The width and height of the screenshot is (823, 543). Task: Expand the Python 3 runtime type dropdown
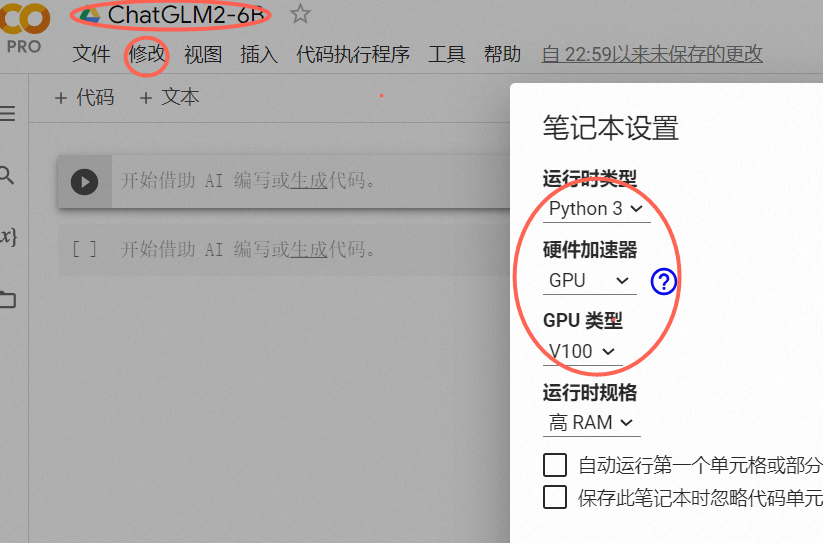pyautogui.click(x=596, y=209)
